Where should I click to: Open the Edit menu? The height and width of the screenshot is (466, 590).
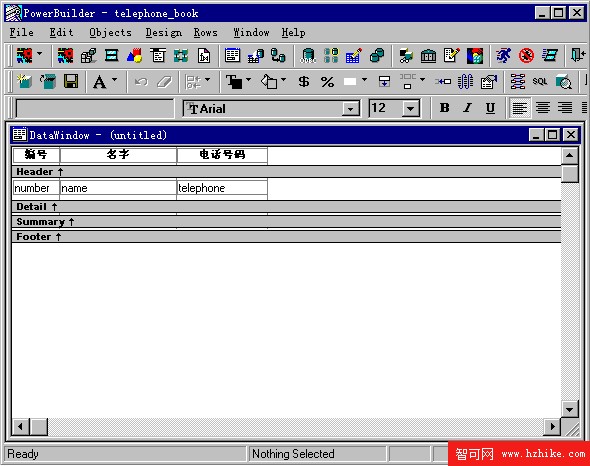(x=61, y=33)
